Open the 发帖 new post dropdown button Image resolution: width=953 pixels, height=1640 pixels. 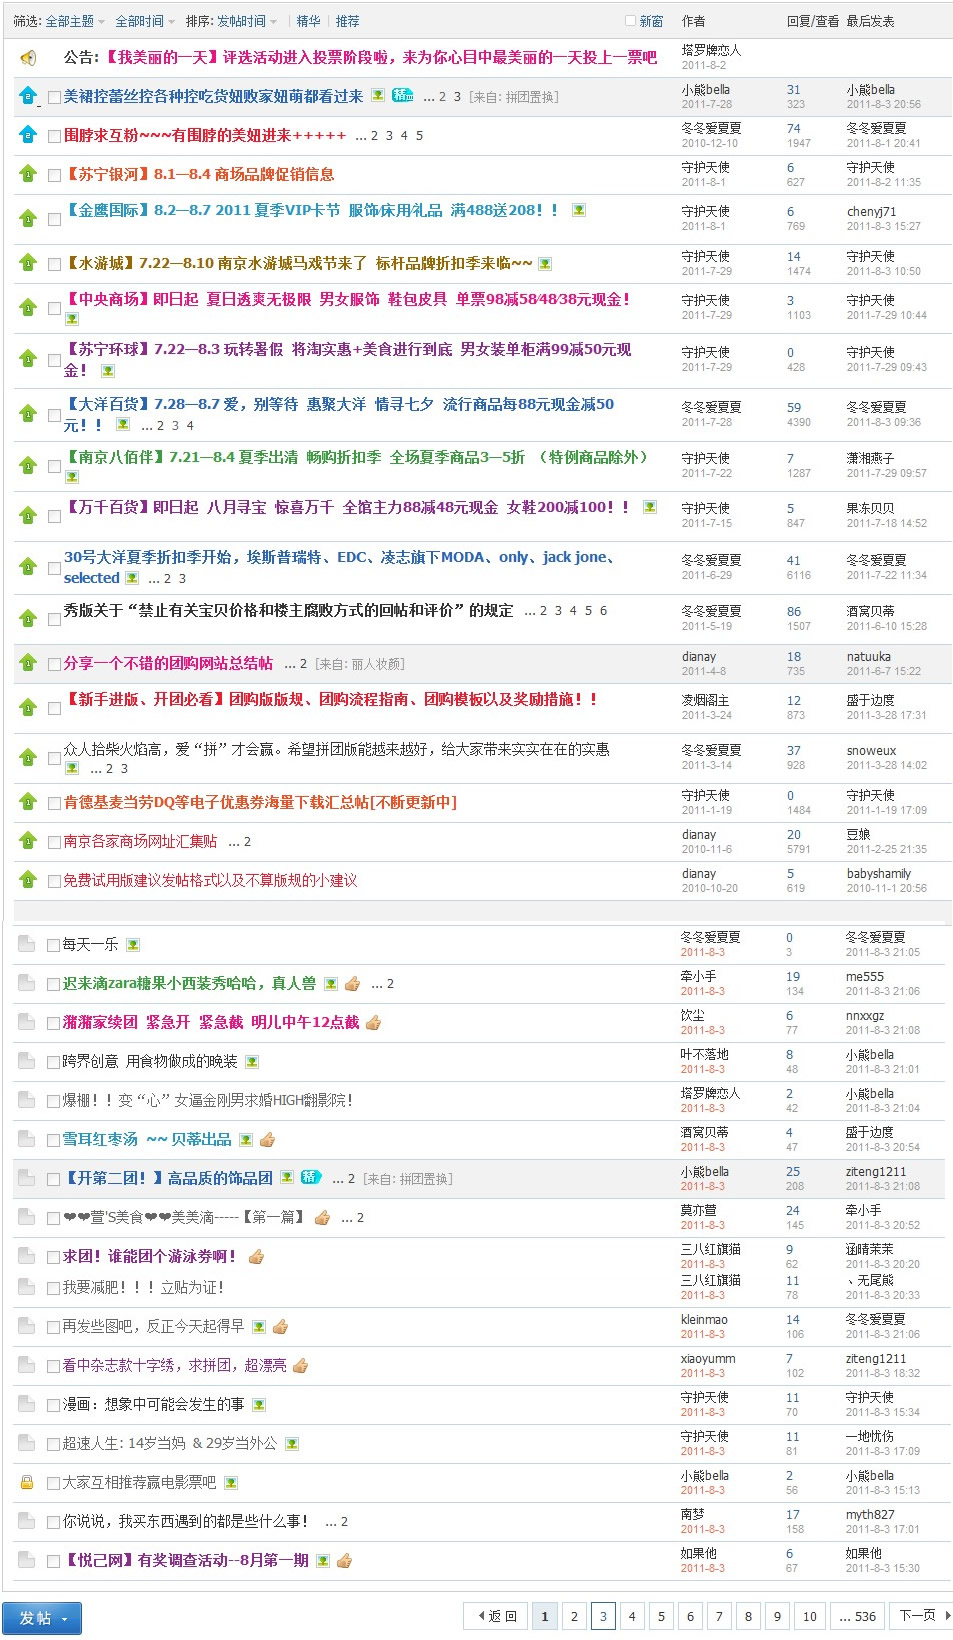(x=42, y=1618)
